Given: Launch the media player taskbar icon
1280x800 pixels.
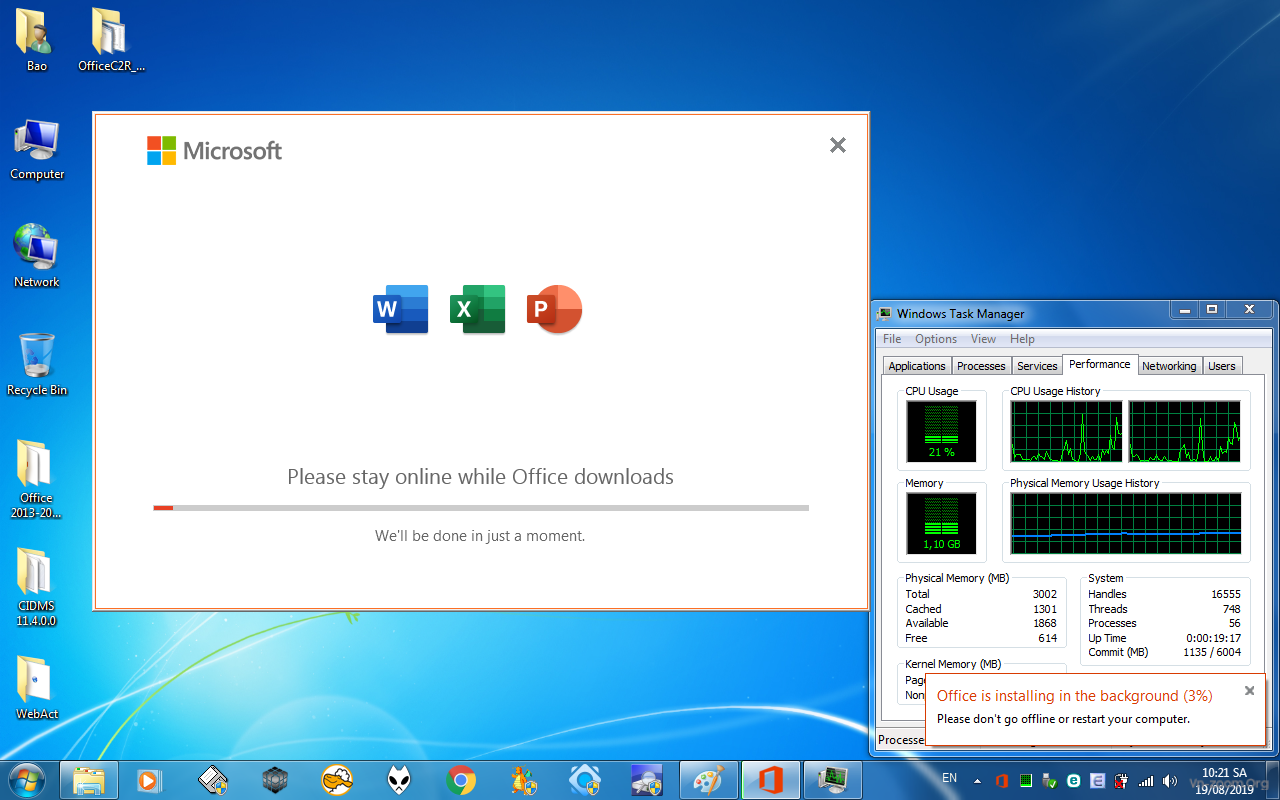Looking at the screenshot, I should point(150,779).
